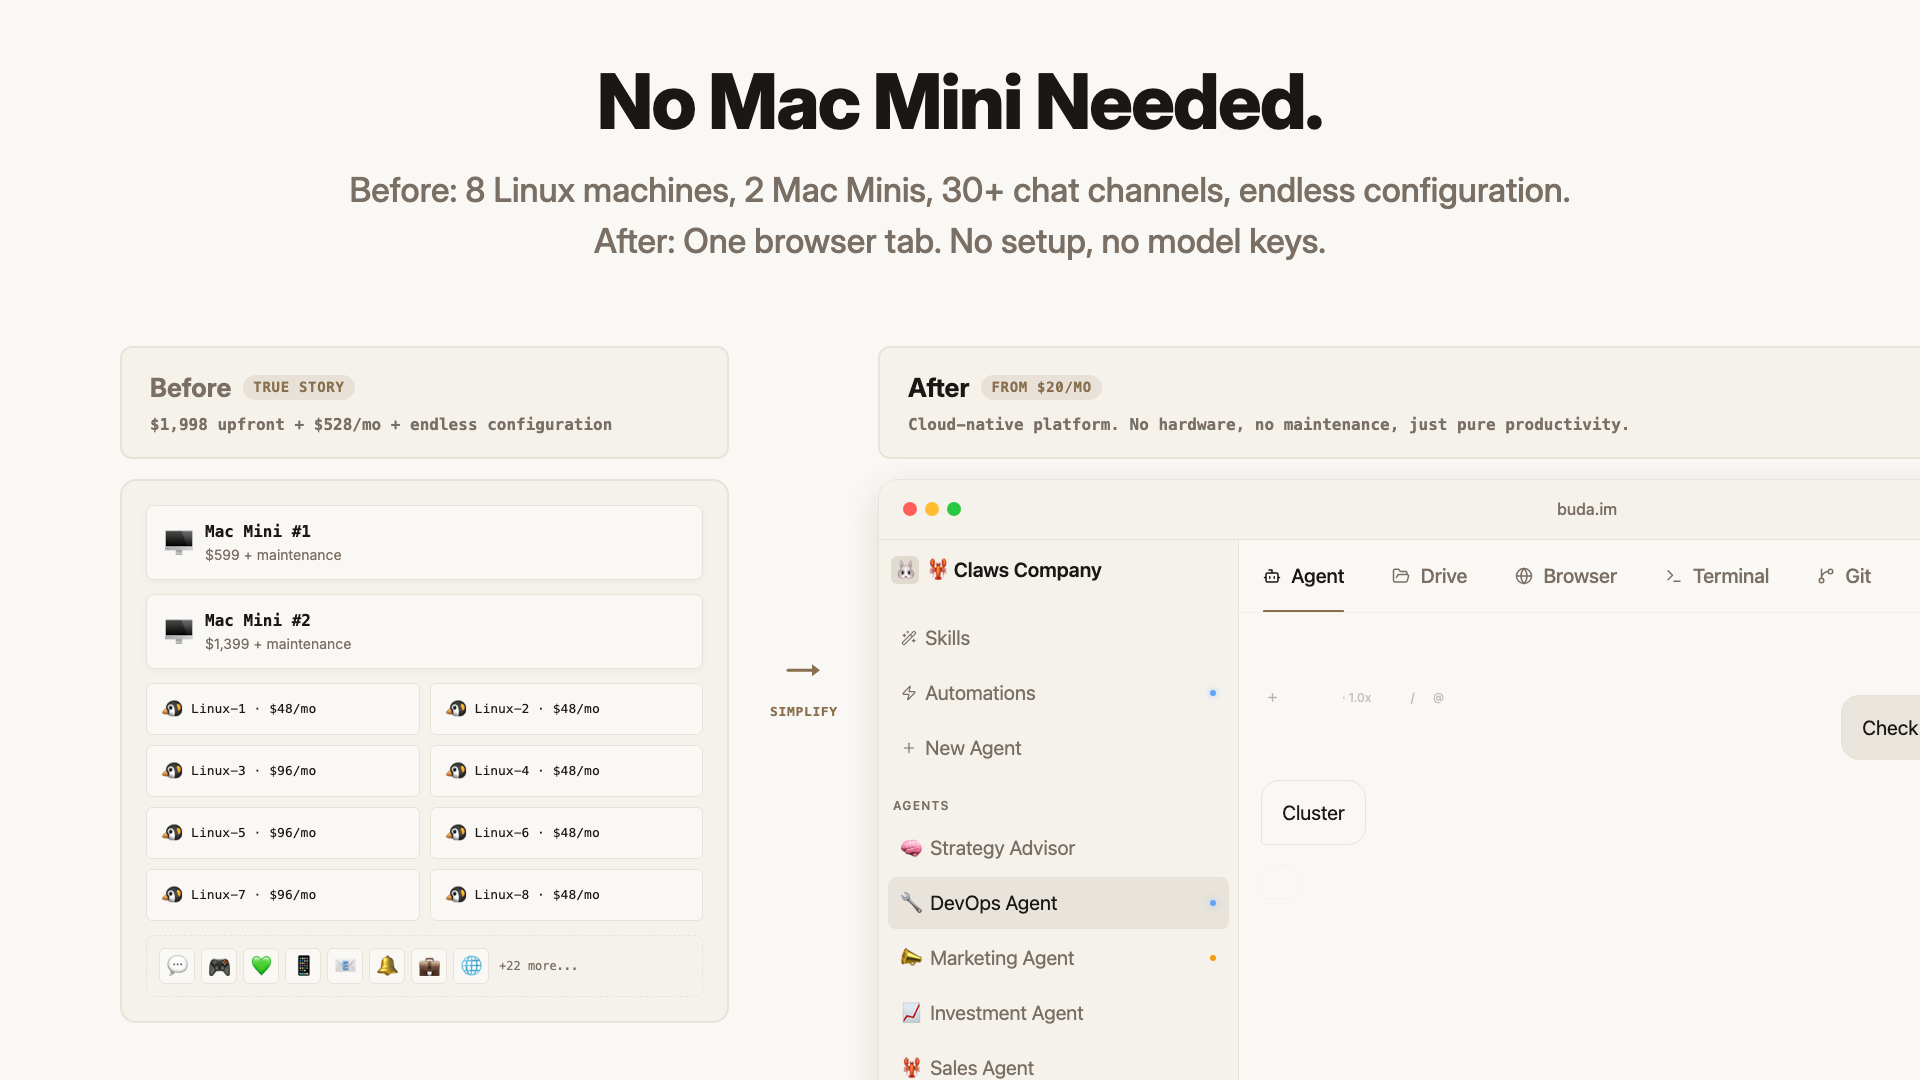Click the '+22 more...' channels text
This screenshot has height=1080, width=1920.
coord(538,966)
